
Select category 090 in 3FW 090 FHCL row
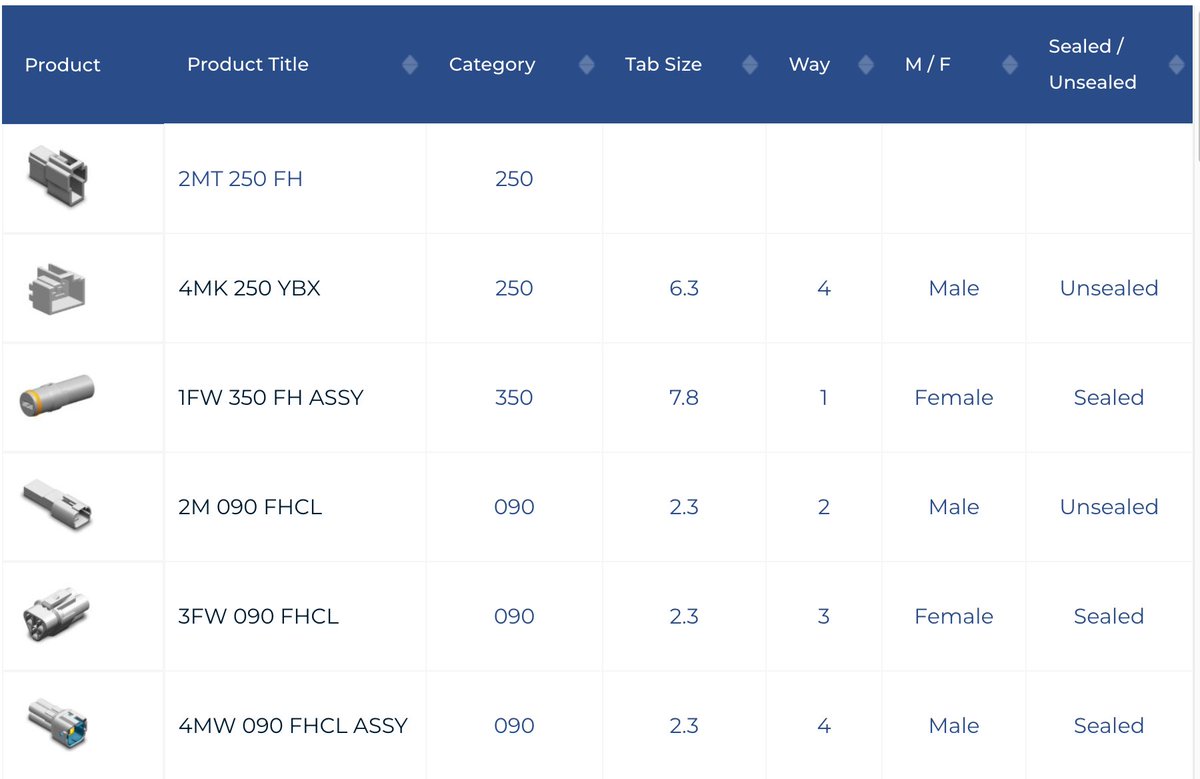[514, 617]
